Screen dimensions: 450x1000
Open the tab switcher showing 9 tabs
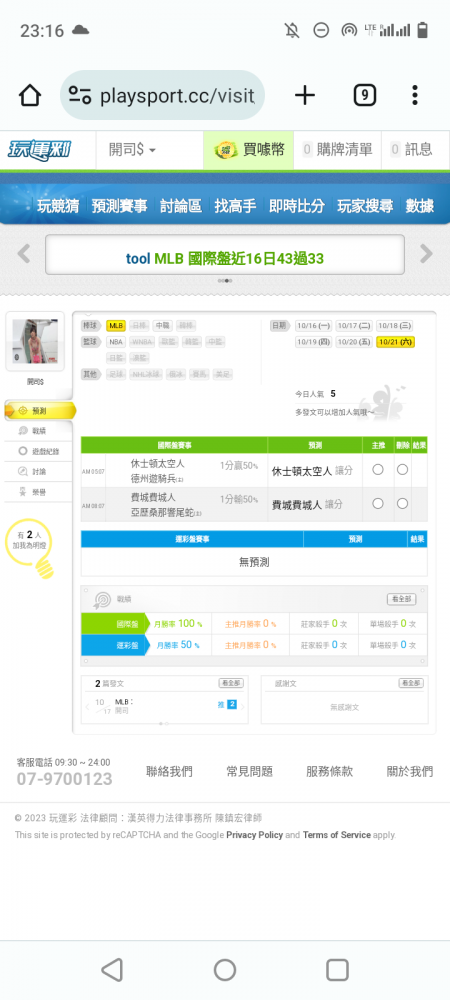[x=365, y=96]
